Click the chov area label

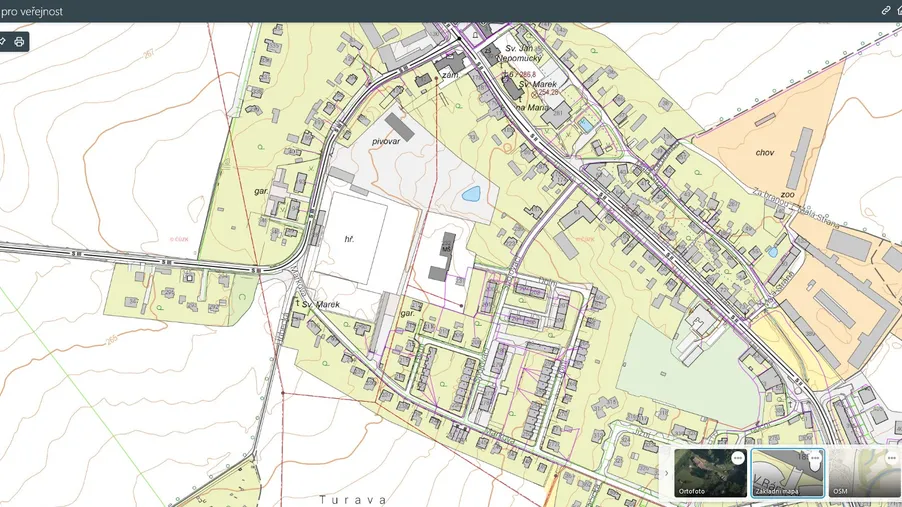tap(765, 153)
